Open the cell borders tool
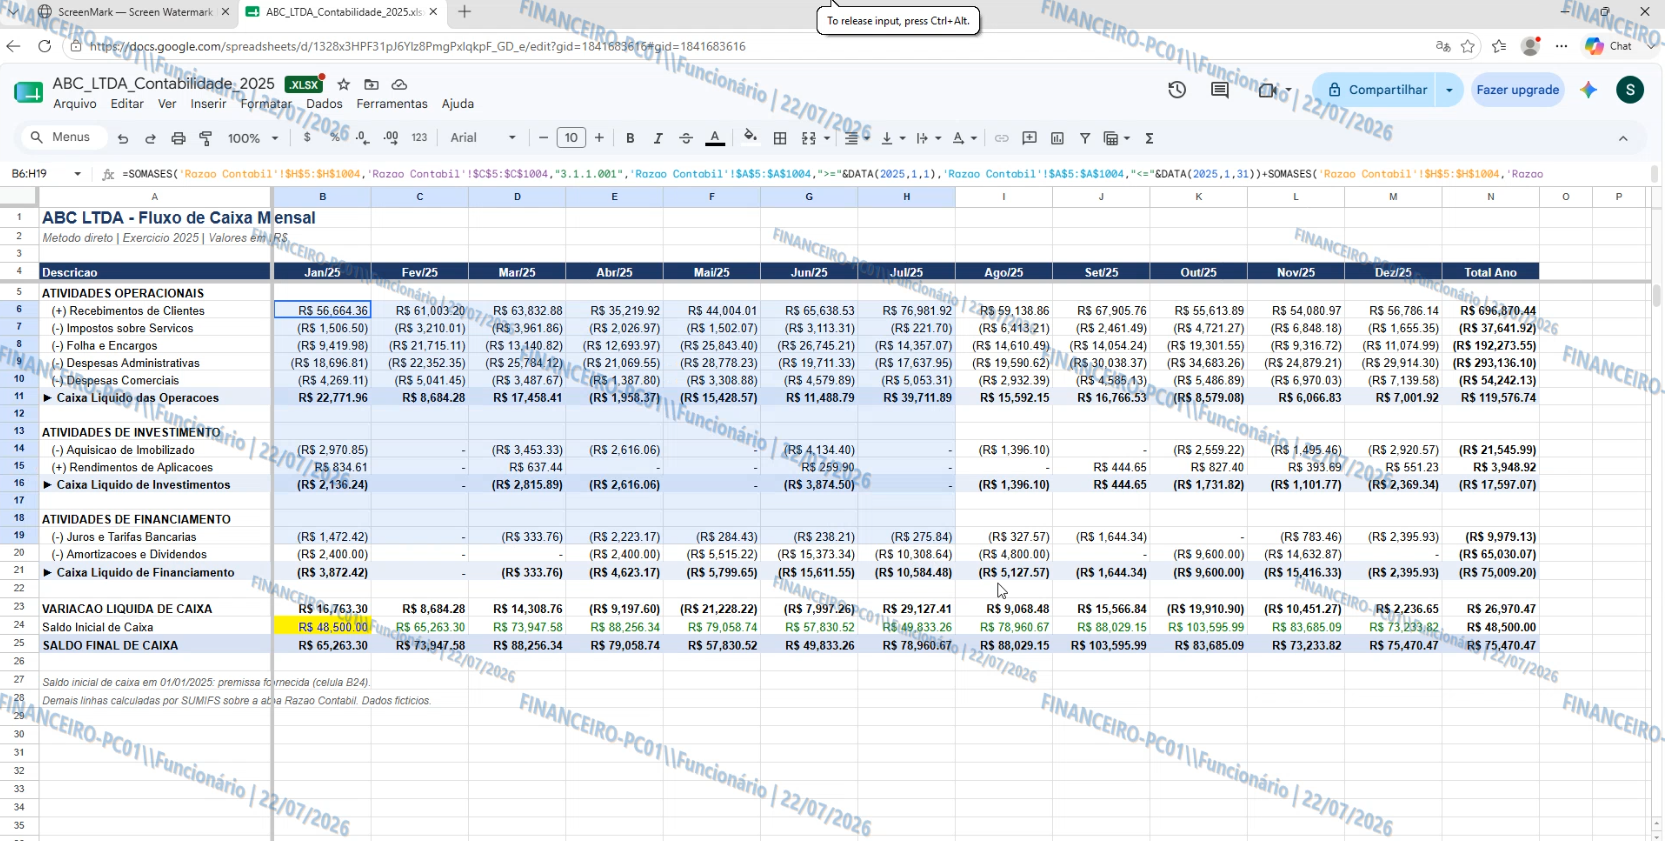Viewport: 1665px width, 841px height. pos(780,138)
